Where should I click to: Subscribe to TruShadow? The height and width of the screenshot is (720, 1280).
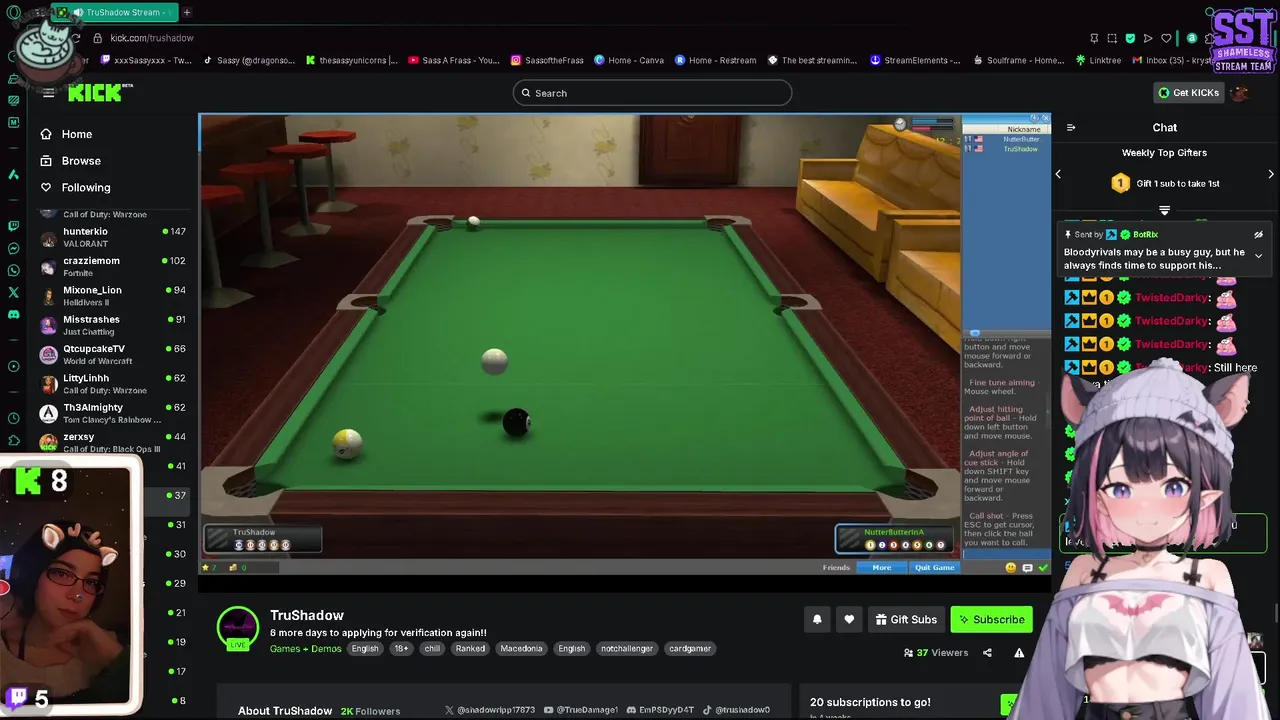pyautogui.click(x=991, y=620)
